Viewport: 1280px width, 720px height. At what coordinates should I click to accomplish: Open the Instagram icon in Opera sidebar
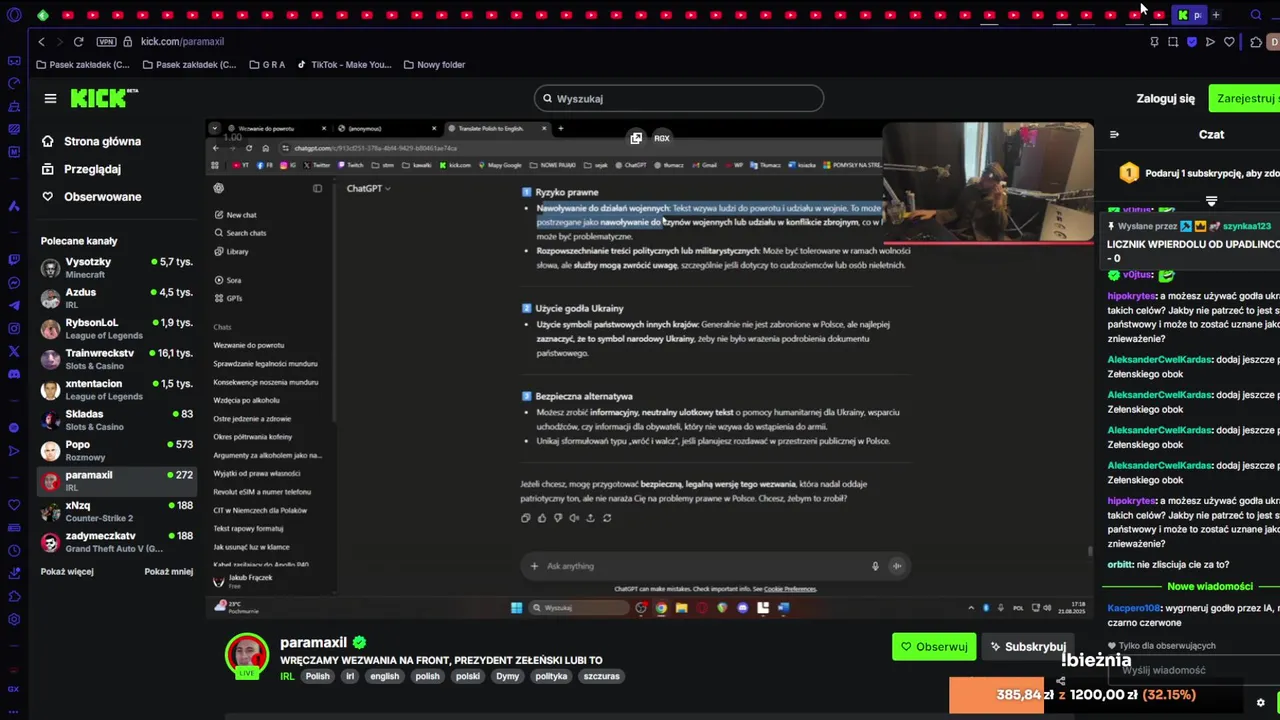(14, 328)
